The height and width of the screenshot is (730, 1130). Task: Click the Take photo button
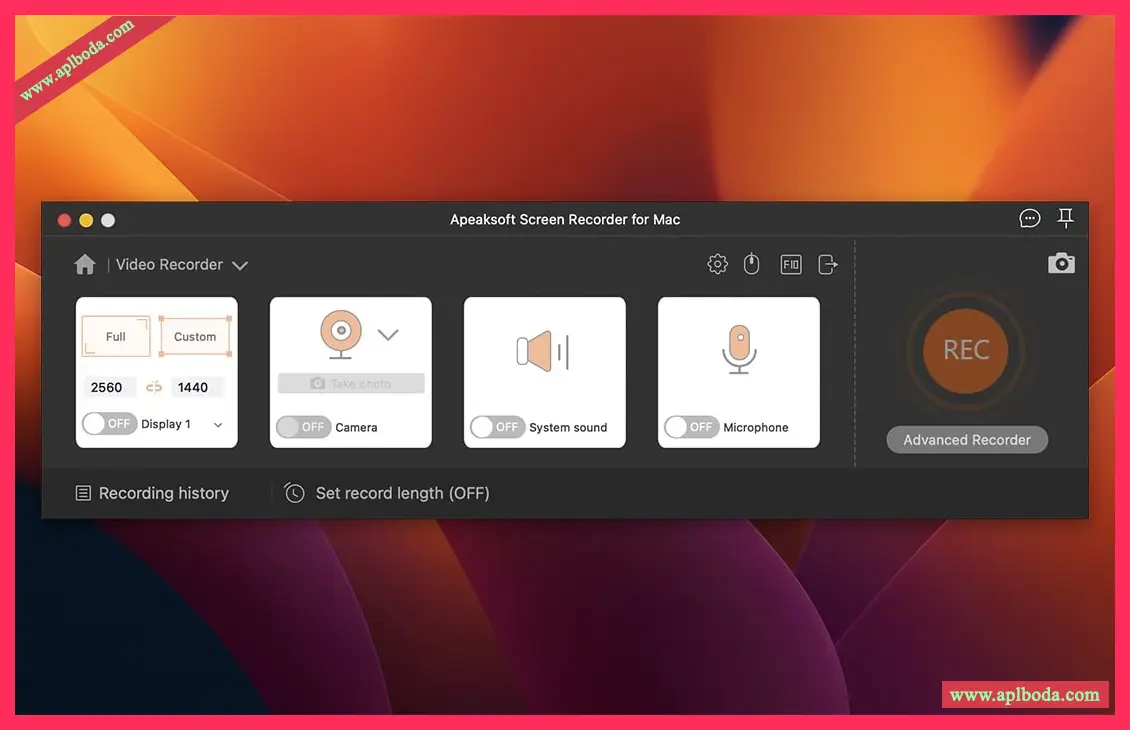tap(351, 383)
